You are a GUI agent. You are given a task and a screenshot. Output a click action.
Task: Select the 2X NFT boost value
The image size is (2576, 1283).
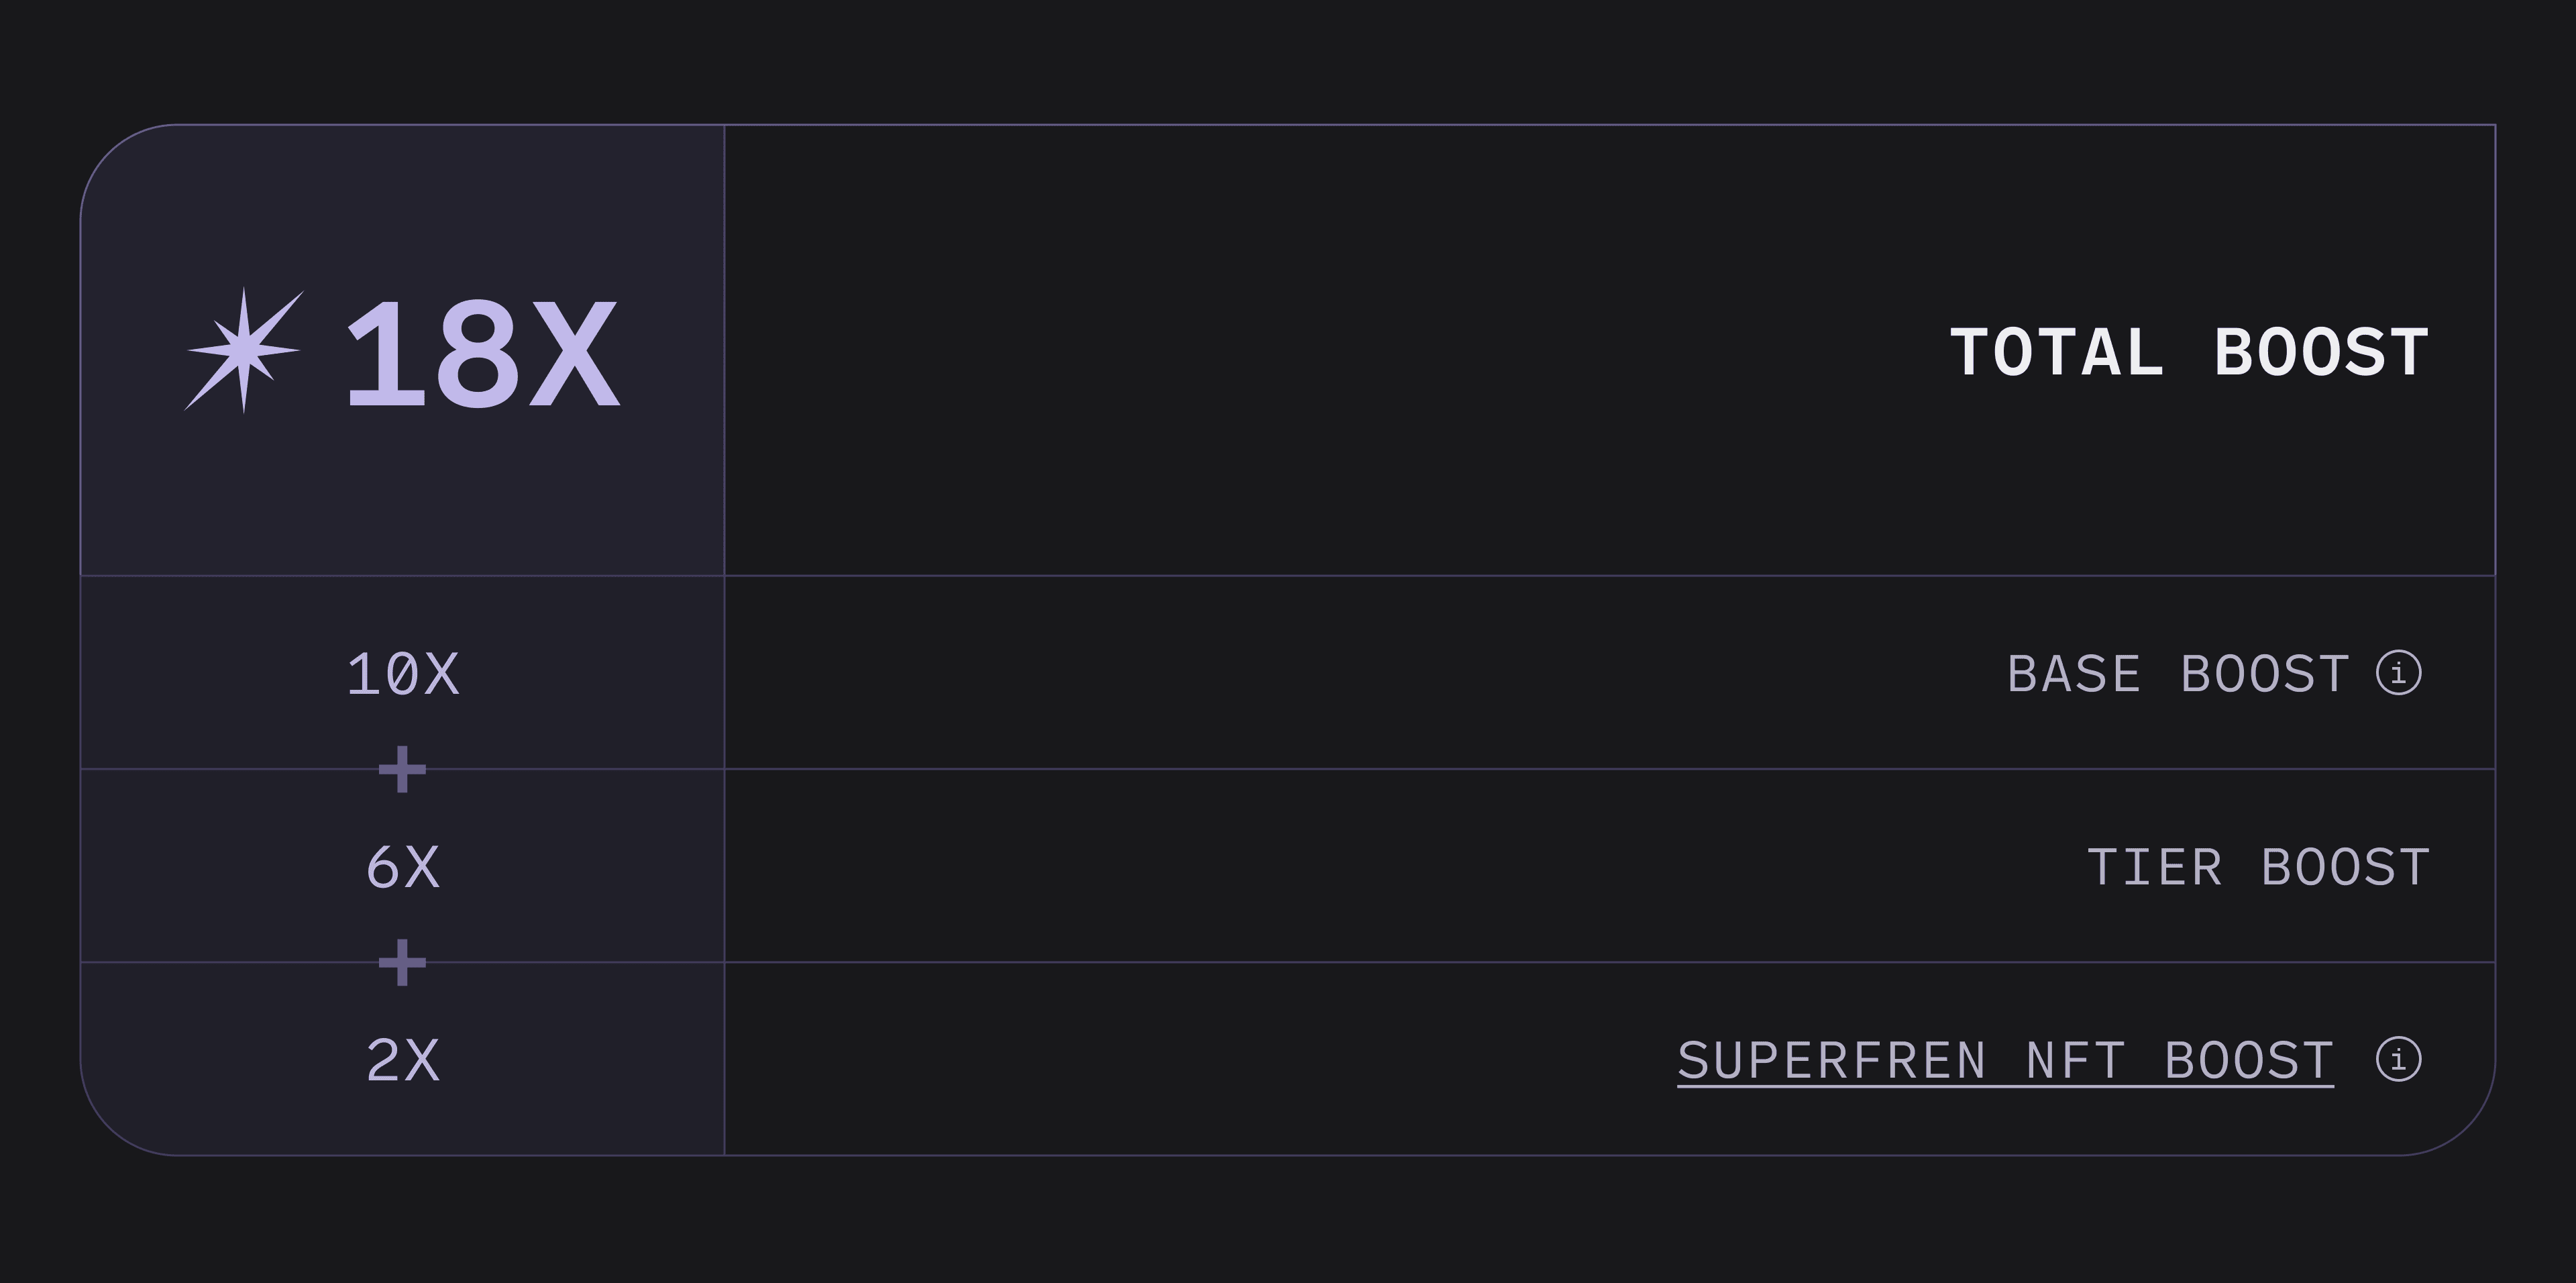pos(402,1060)
